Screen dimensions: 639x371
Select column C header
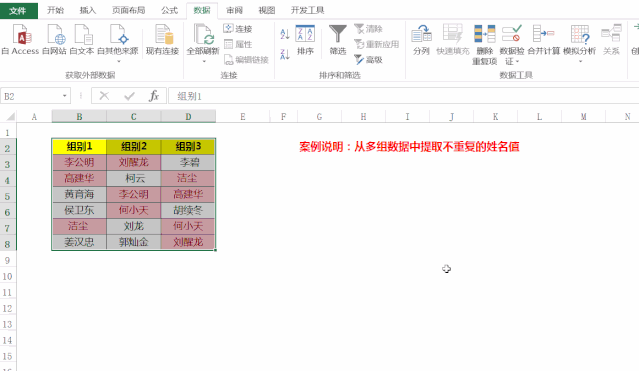click(134, 117)
